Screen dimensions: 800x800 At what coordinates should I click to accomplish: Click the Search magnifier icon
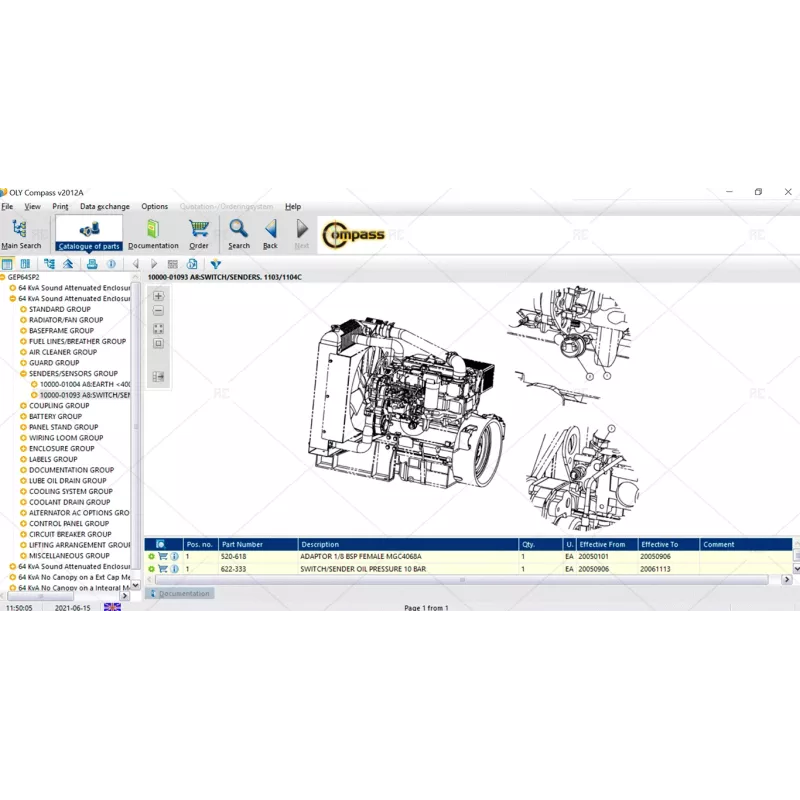tap(239, 234)
